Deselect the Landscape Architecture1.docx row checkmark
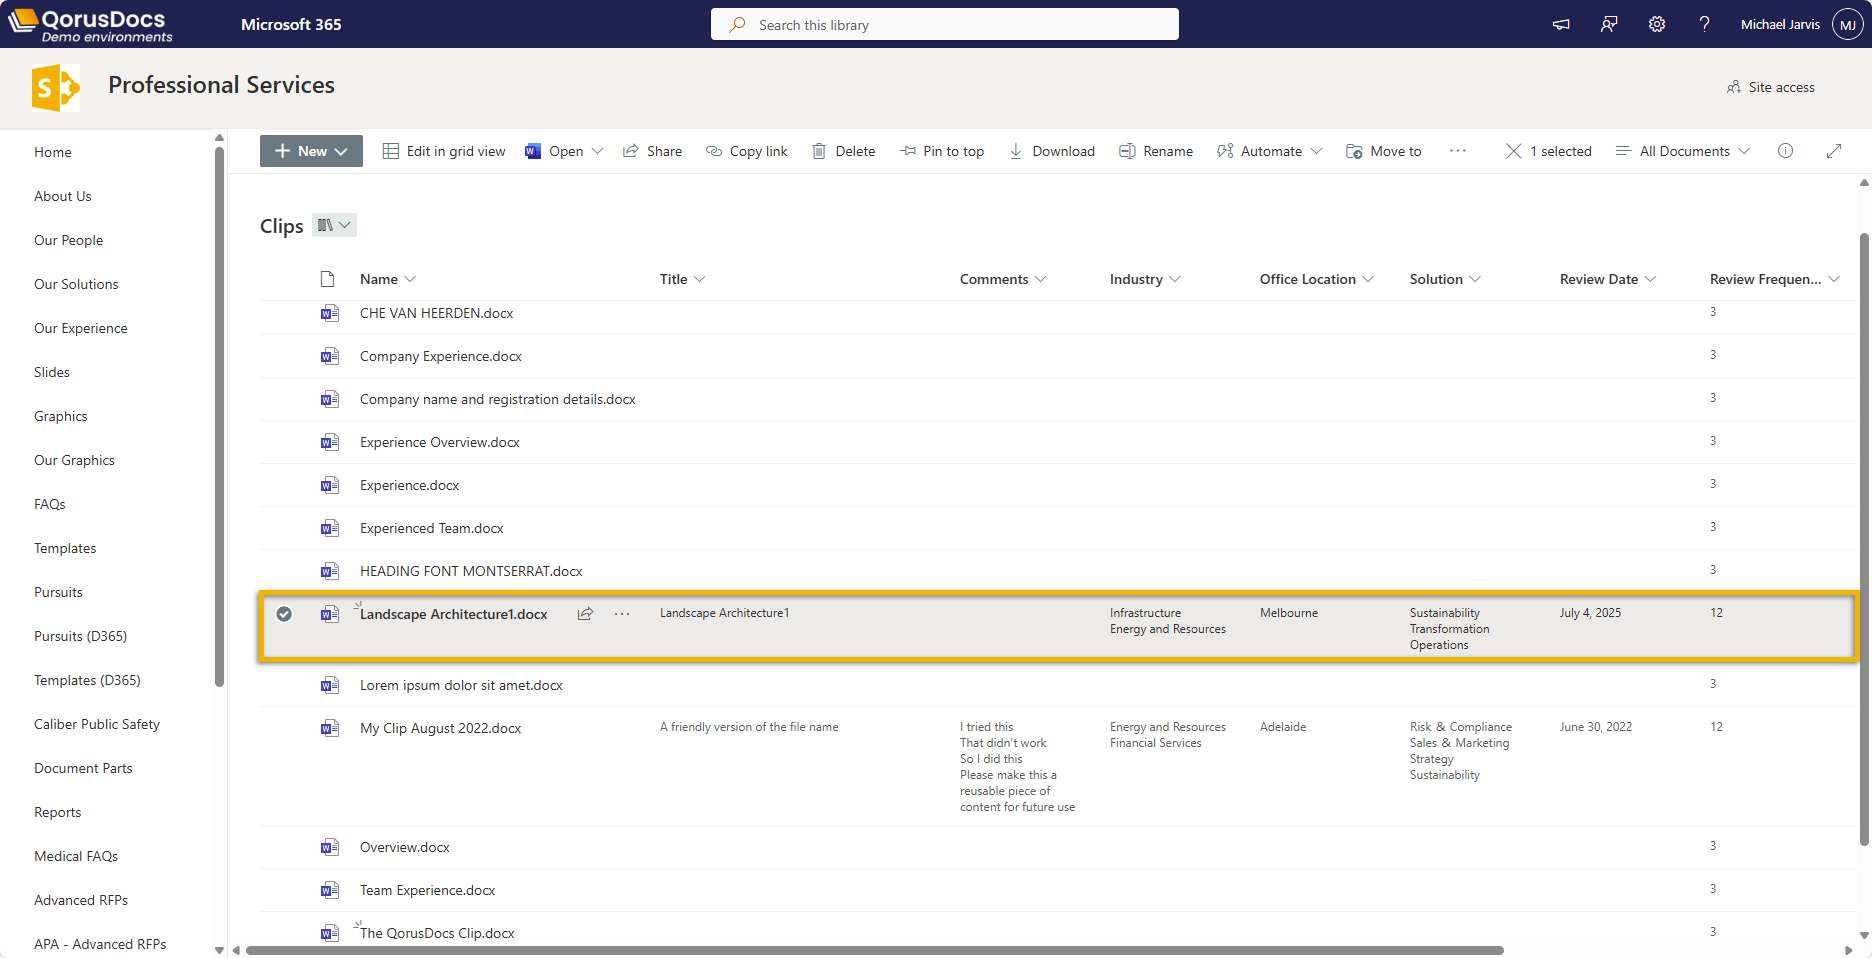1872x958 pixels. (284, 614)
